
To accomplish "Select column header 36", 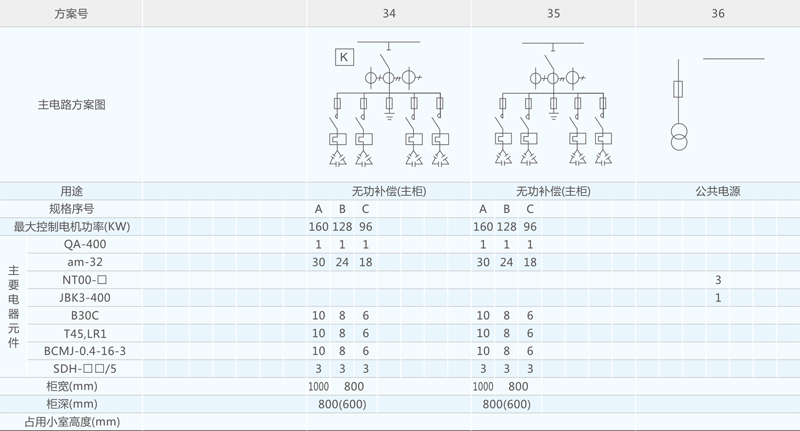I will [718, 14].
